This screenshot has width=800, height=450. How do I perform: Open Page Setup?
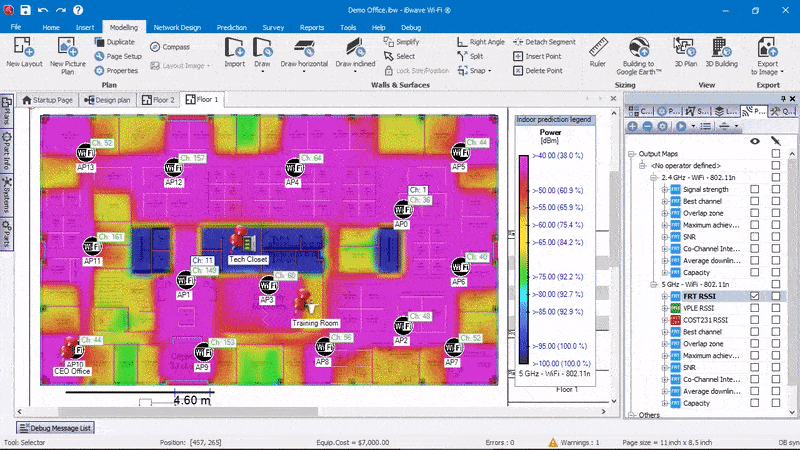(x=118, y=56)
